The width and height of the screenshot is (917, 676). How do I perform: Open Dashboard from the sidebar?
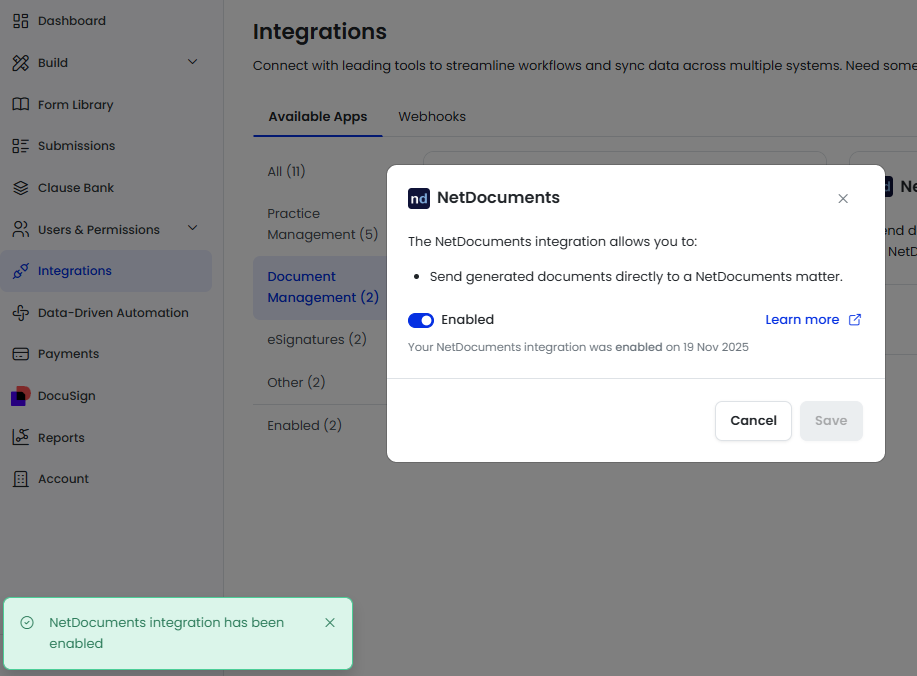(71, 20)
